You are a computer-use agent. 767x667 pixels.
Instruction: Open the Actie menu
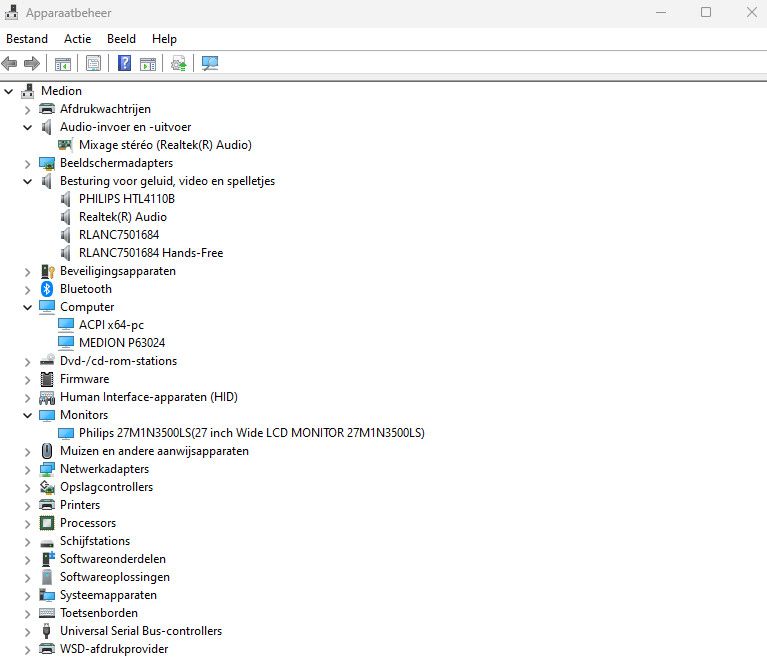point(77,39)
